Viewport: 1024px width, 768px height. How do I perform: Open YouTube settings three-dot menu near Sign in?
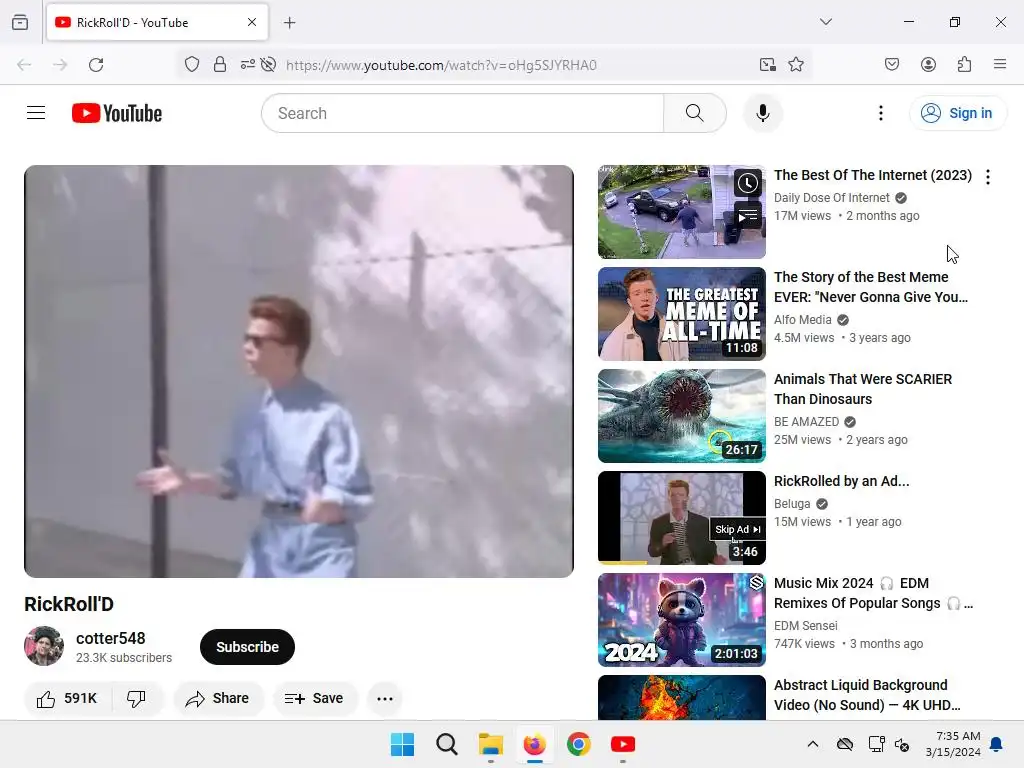click(880, 113)
